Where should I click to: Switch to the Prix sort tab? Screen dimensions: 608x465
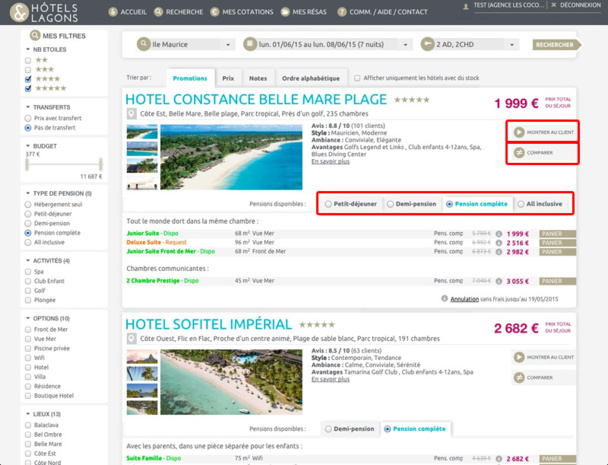point(228,78)
